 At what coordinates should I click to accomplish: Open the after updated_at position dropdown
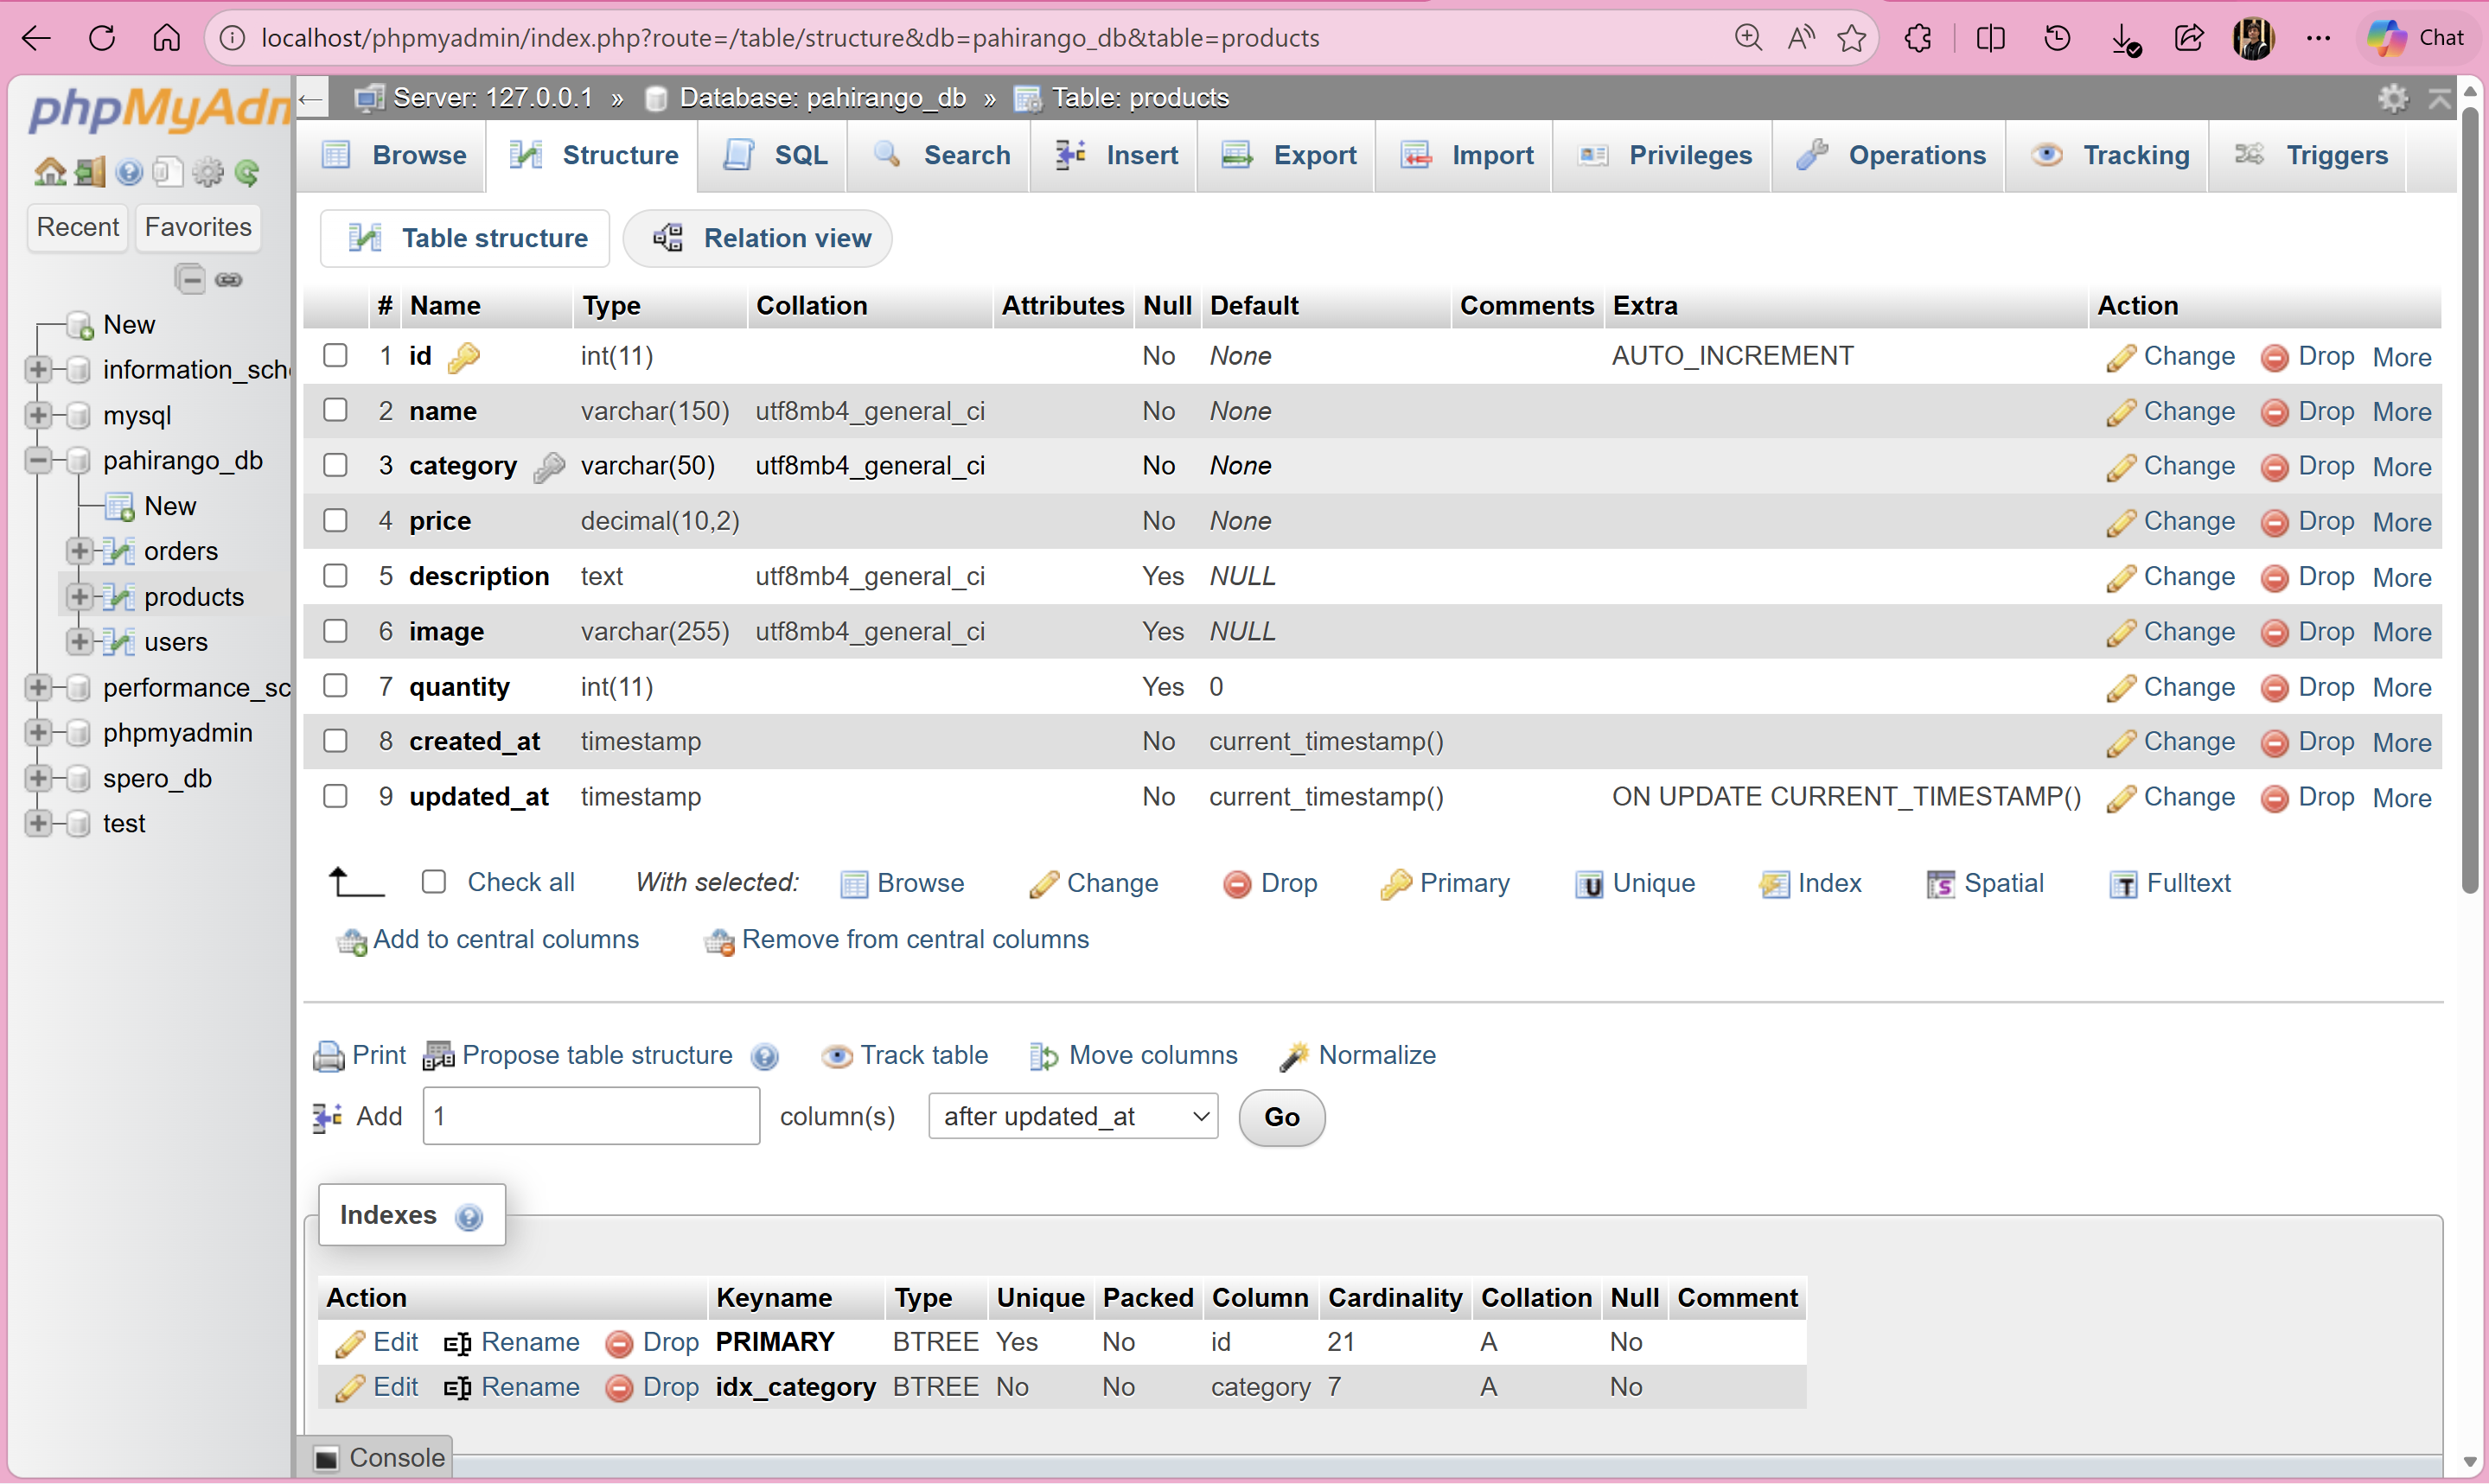click(x=1072, y=1116)
